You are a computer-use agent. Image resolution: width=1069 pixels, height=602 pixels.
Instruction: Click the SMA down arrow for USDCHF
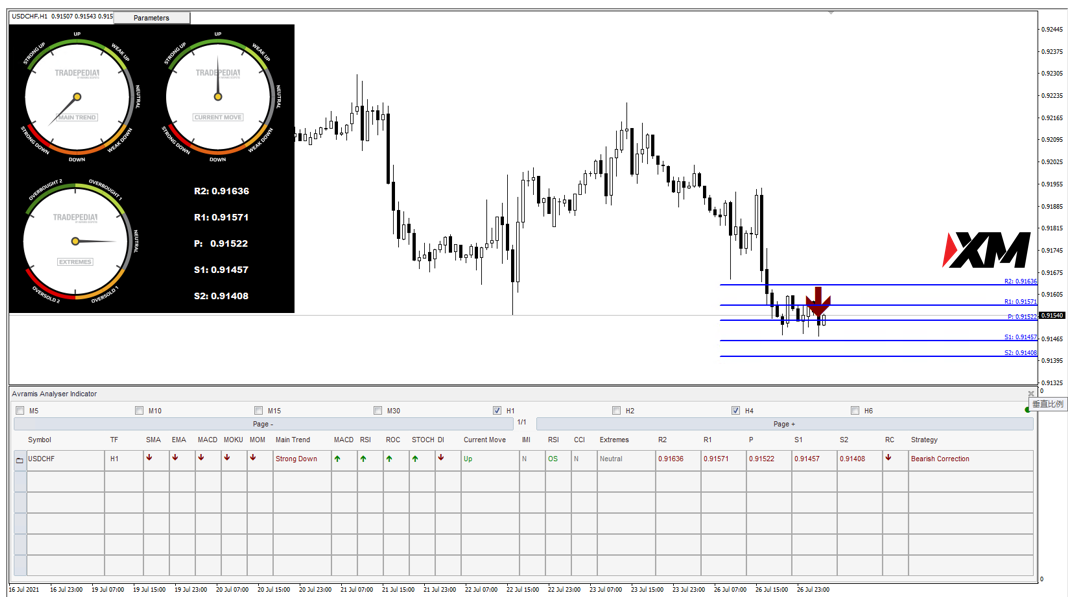pyautogui.click(x=150, y=459)
